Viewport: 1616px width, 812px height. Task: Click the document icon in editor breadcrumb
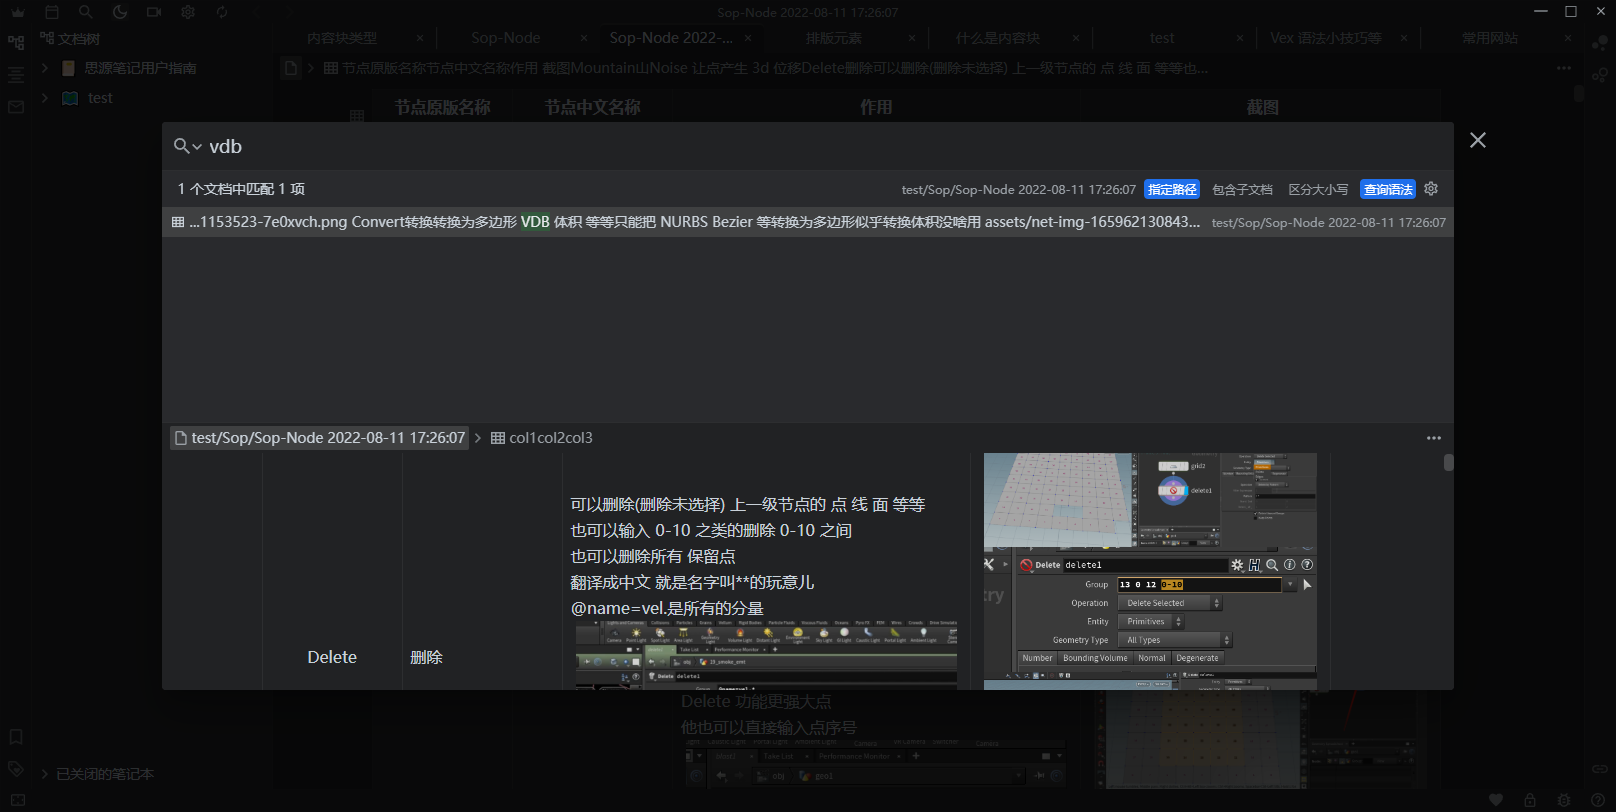pyautogui.click(x=291, y=68)
